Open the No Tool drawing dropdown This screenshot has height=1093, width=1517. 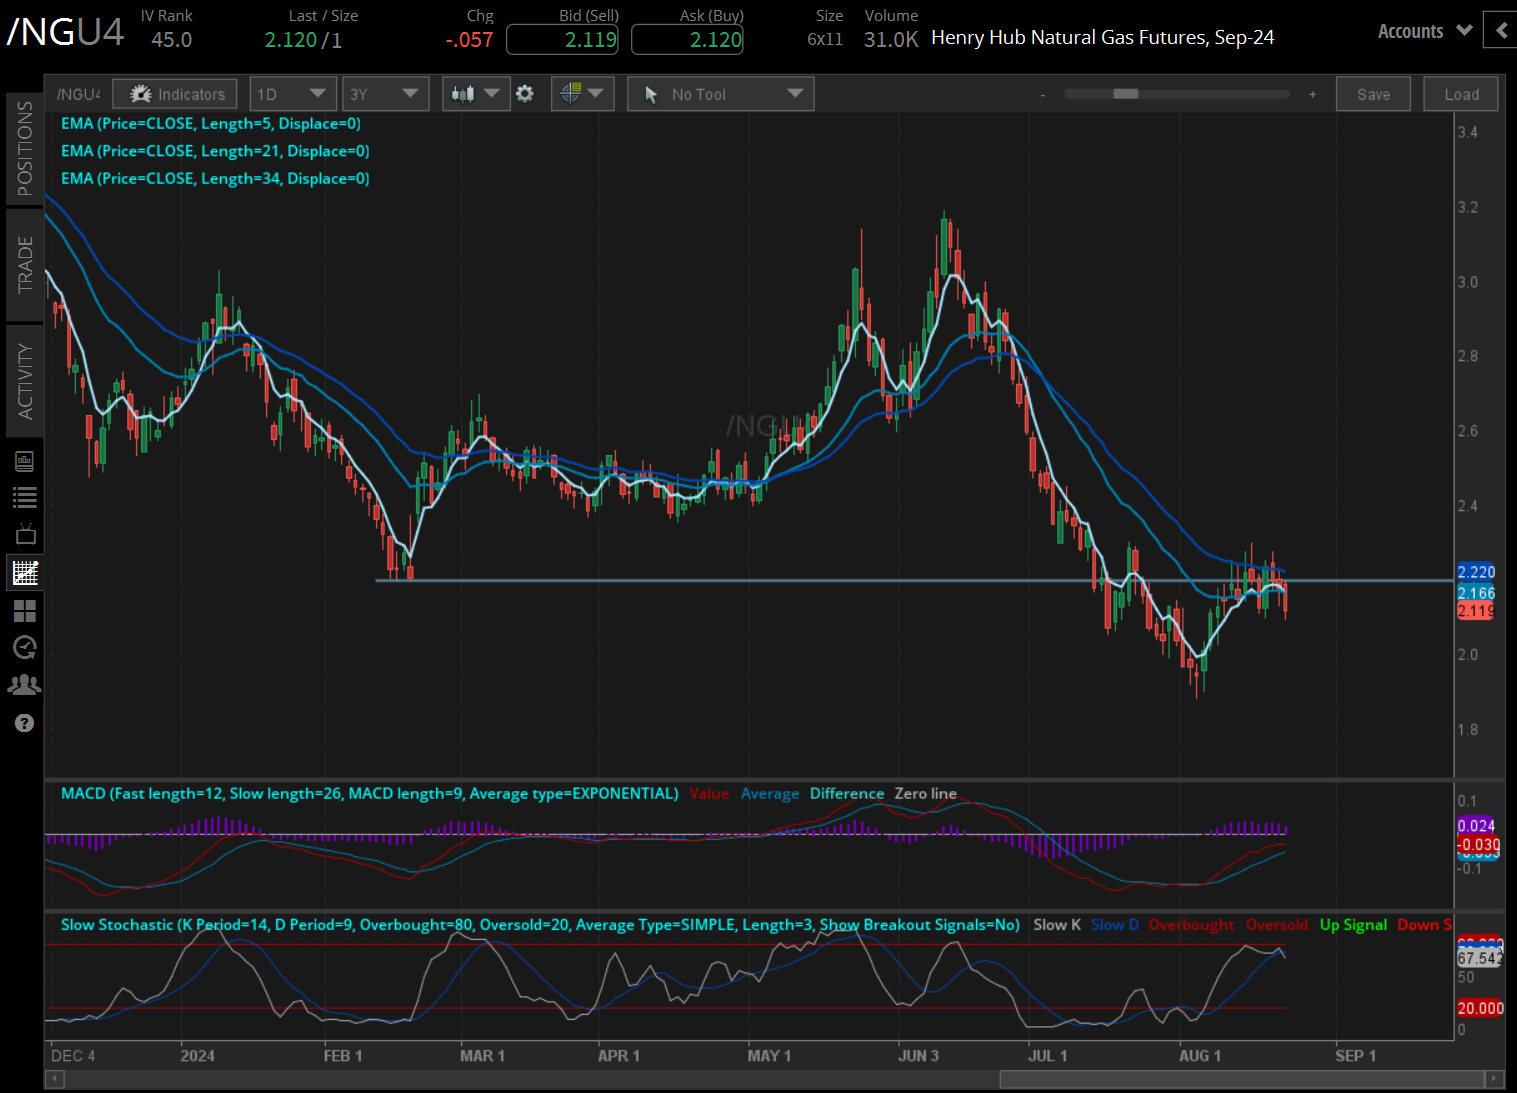pyautogui.click(x=720, y=94)
